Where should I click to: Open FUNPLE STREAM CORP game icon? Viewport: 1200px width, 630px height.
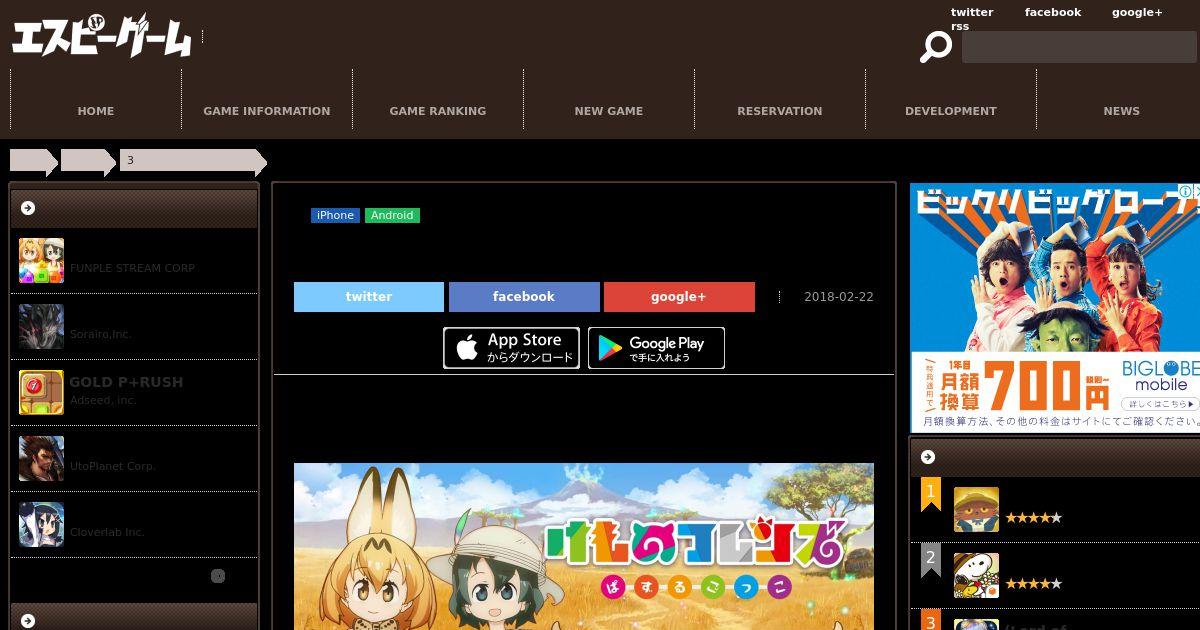coord(41,261)
